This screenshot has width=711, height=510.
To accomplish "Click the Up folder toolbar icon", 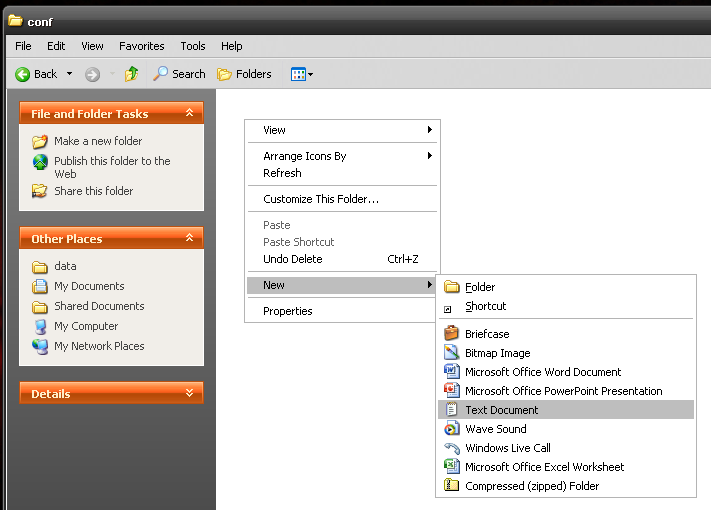I will point(131,74).
